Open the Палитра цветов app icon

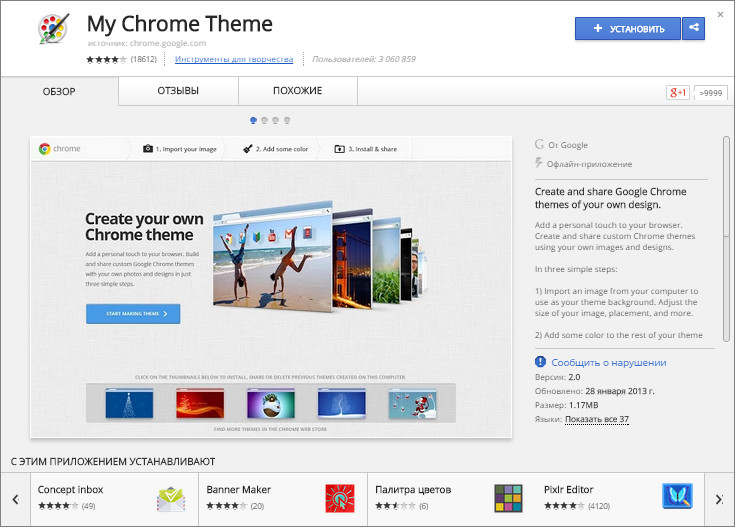(x=509, y=497)
